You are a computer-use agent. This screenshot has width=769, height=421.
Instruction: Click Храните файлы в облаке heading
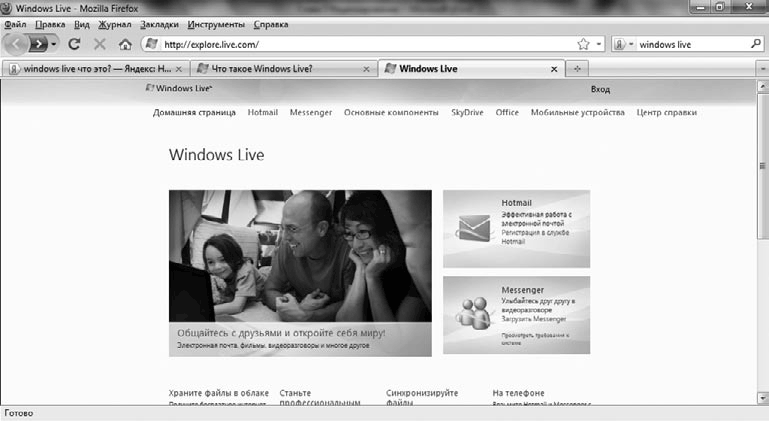219,393
